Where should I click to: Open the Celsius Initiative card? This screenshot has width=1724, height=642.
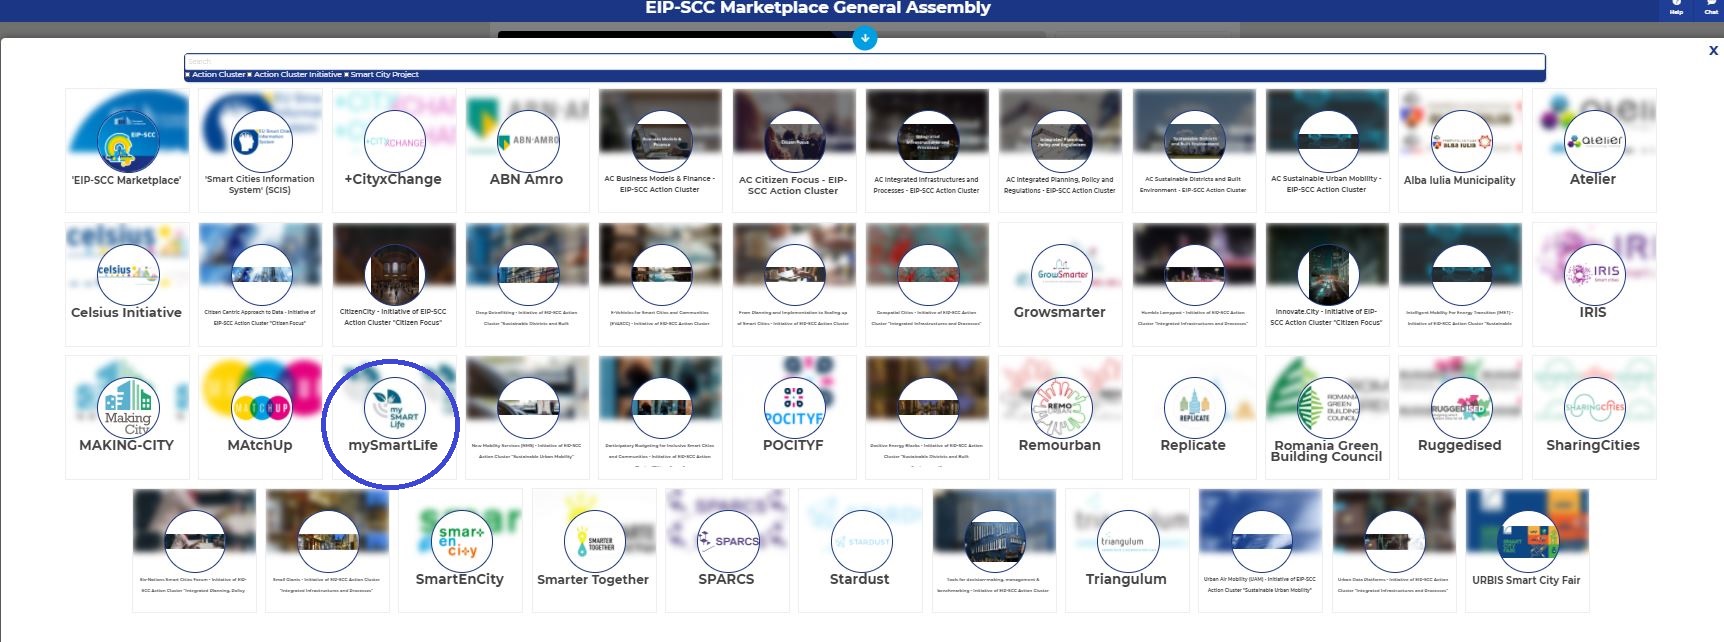click(127, 284)
